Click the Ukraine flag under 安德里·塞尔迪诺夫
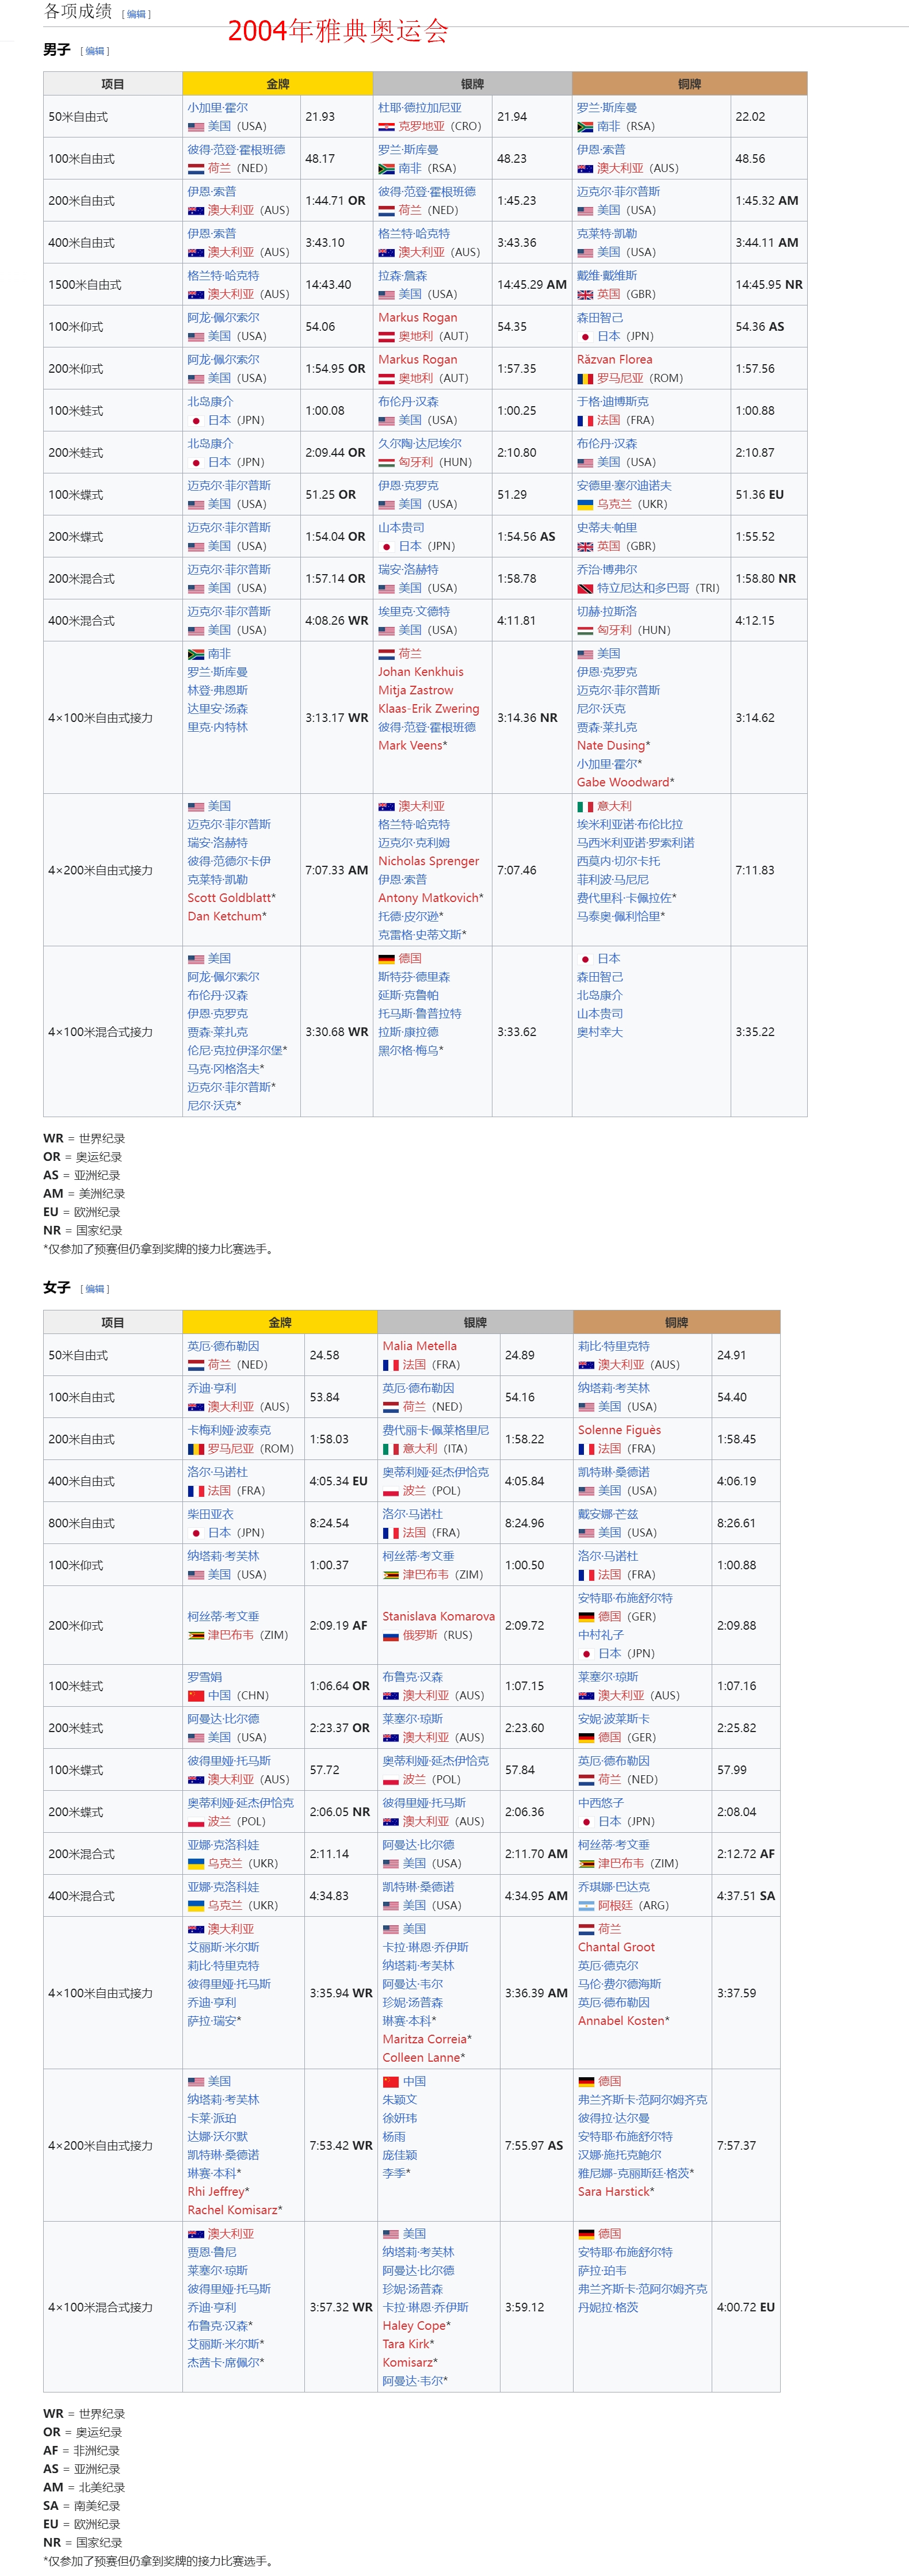 pos(585,505)
